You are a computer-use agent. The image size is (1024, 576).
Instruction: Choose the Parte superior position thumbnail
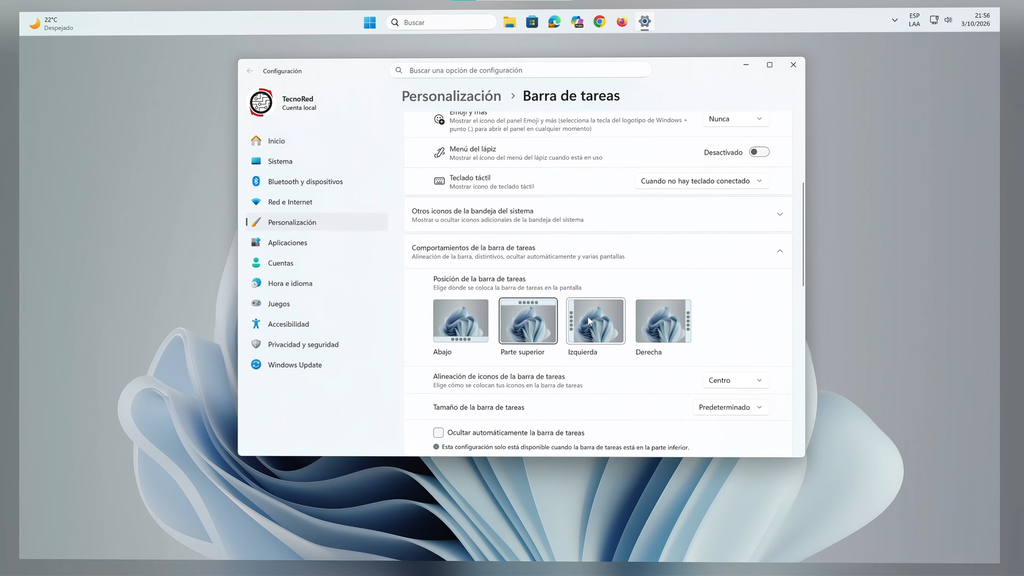528,321
